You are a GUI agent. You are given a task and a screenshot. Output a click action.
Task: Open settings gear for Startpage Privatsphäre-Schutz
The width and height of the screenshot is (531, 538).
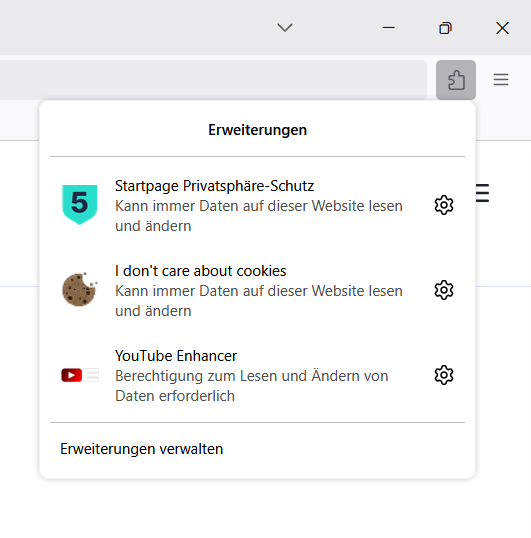[444, 205]
